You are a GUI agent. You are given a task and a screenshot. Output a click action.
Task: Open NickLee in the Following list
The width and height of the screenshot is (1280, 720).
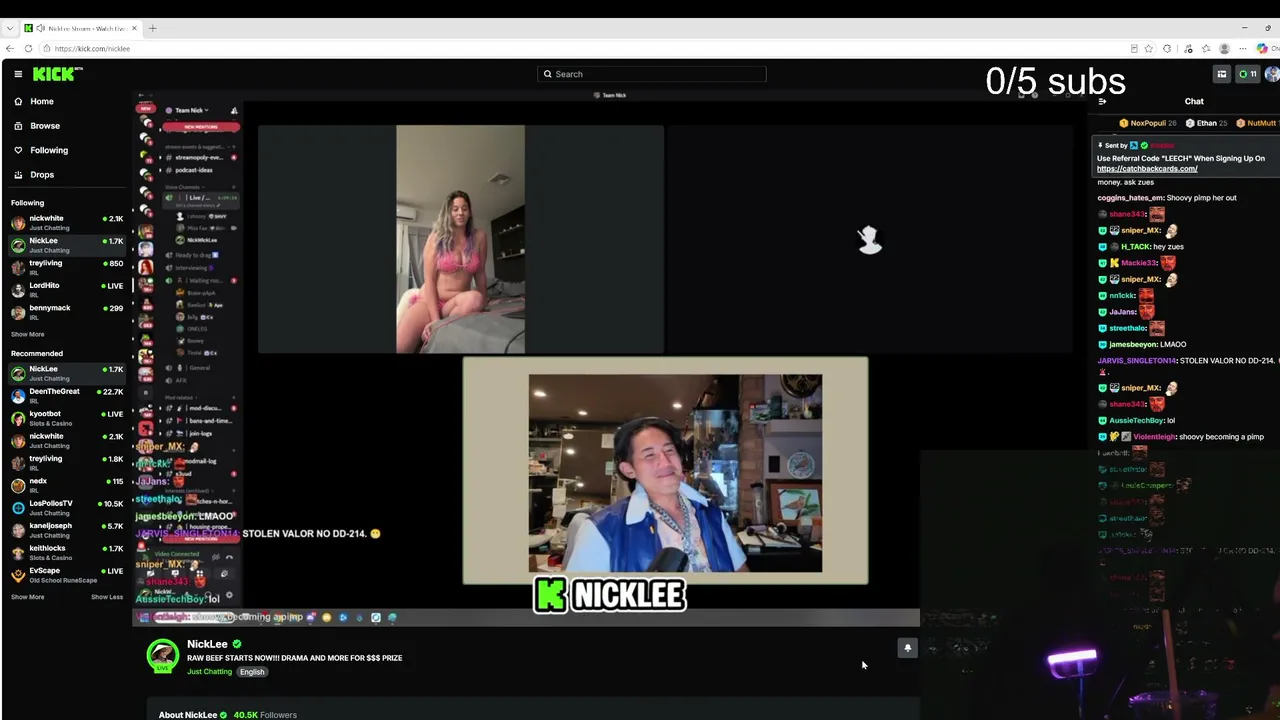[x=68, y=245]
